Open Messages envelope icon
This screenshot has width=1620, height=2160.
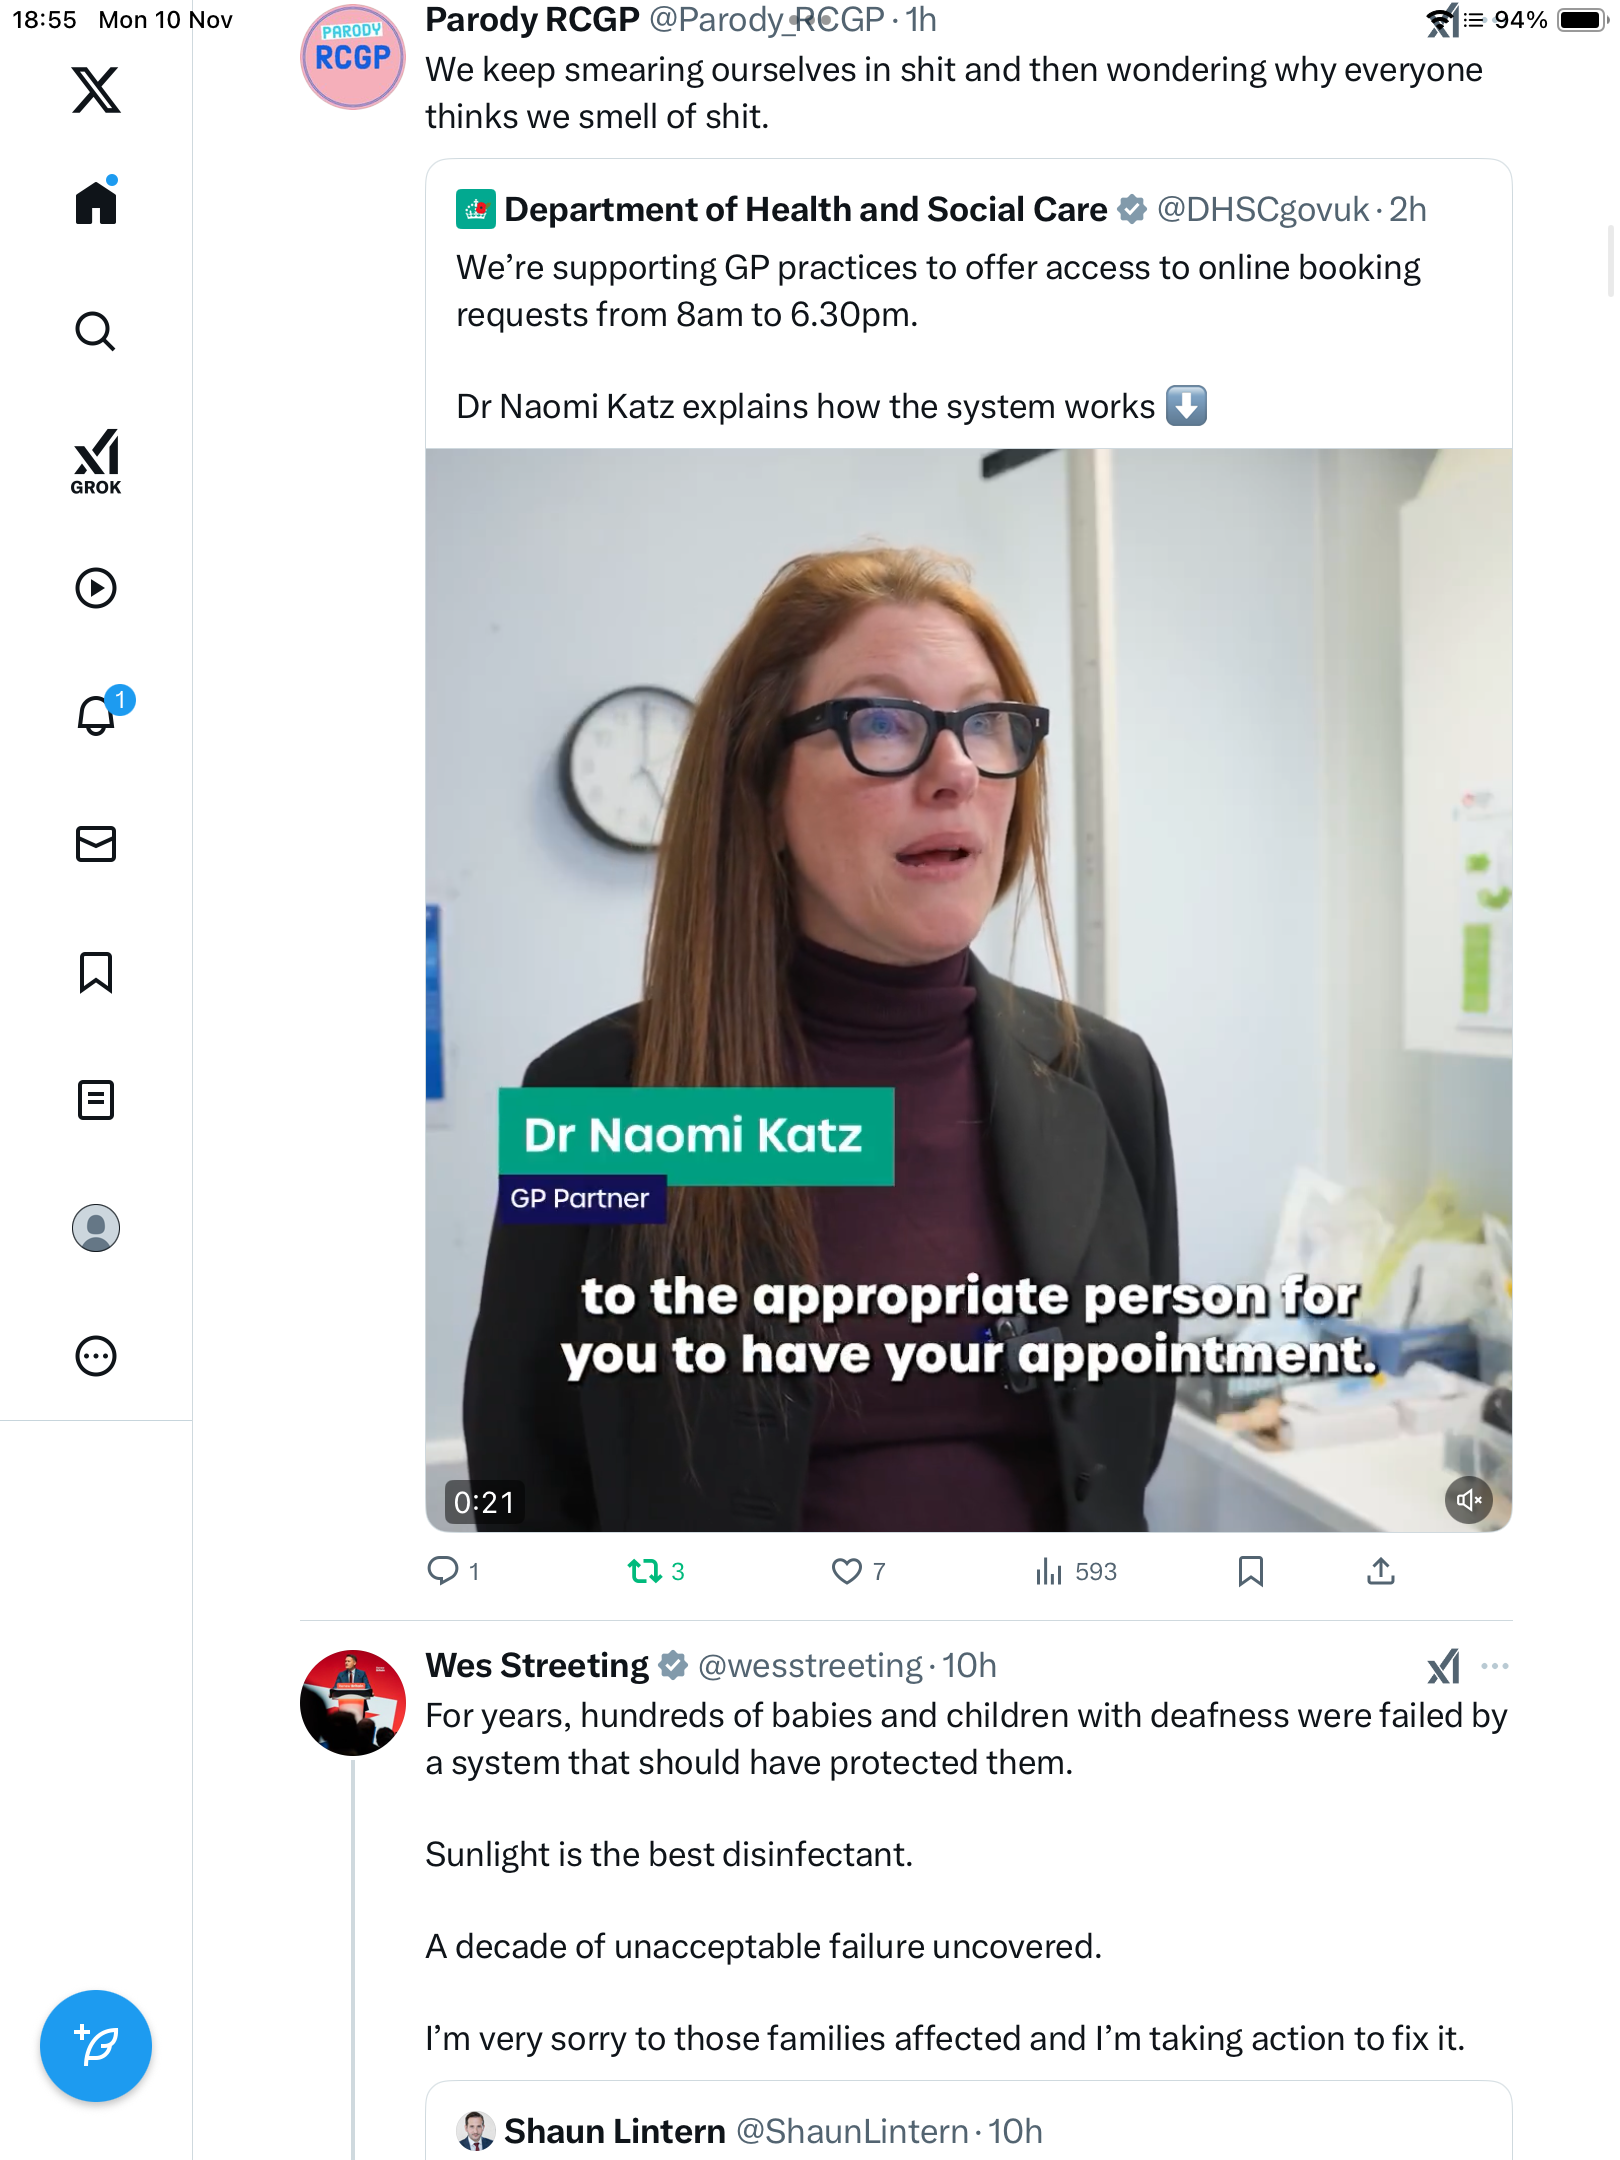(x=96, y=844)
